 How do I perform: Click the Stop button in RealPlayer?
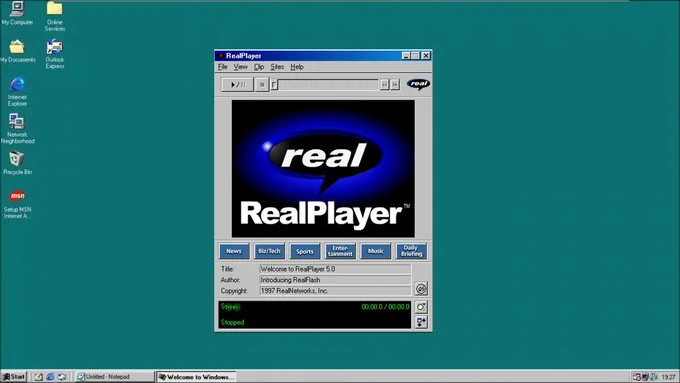point(262,85)
